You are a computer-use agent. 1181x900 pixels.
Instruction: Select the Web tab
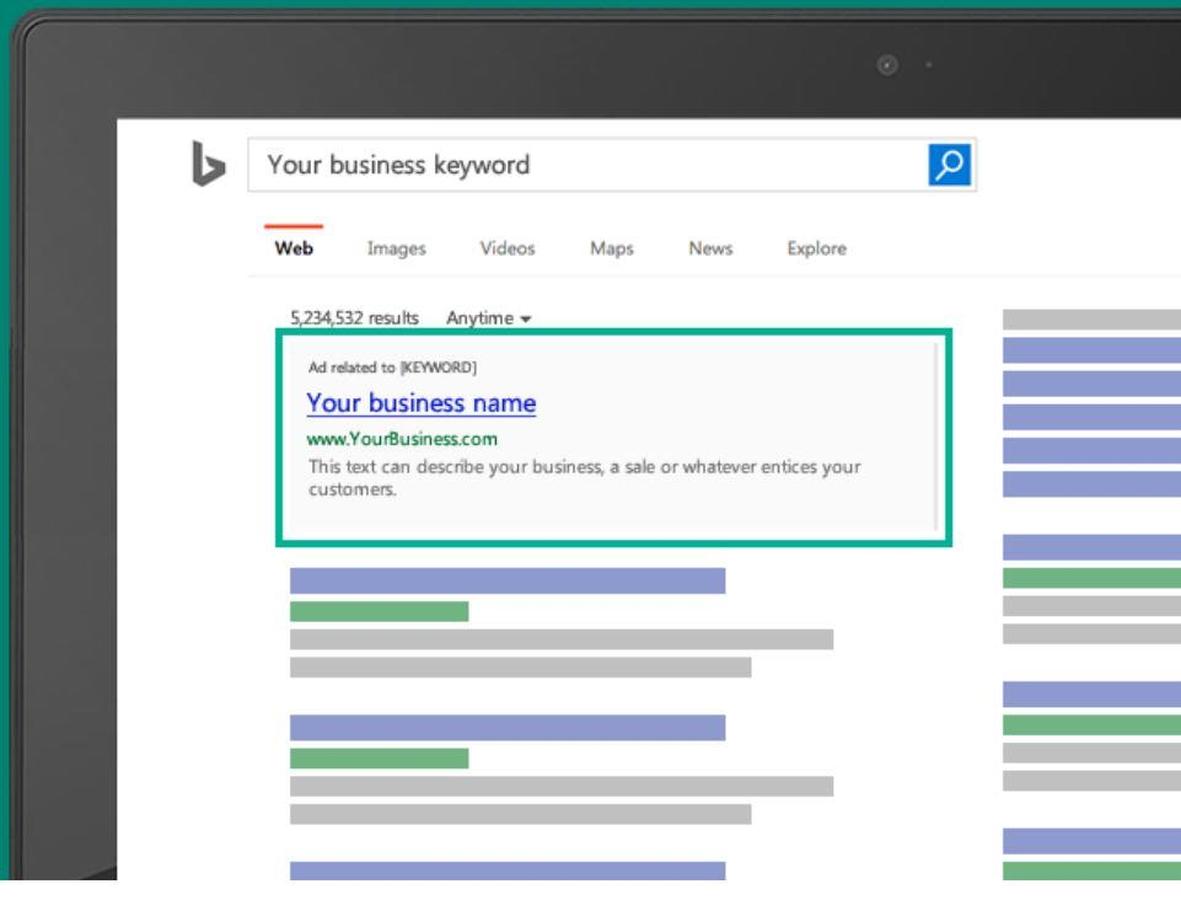(294, 249)
